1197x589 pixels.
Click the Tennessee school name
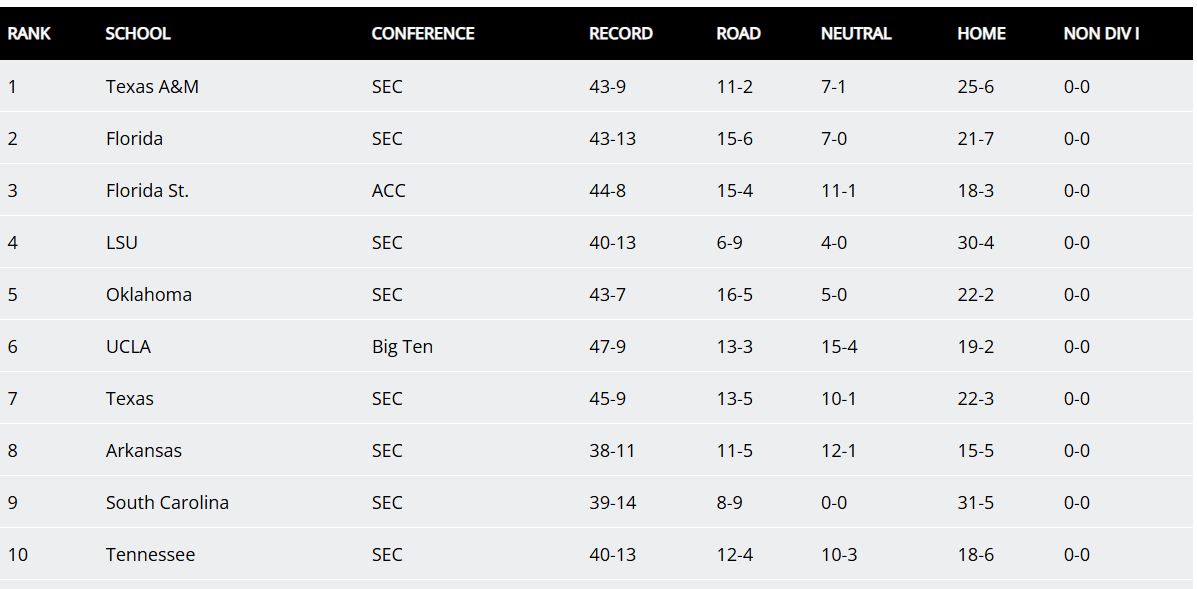[150, 554]
